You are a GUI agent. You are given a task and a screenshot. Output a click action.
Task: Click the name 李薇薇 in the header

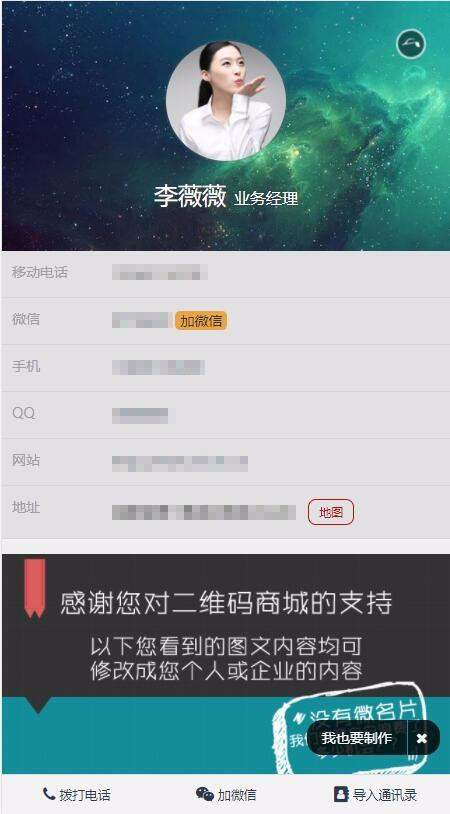pyautogui.click(x=190, y=197)
